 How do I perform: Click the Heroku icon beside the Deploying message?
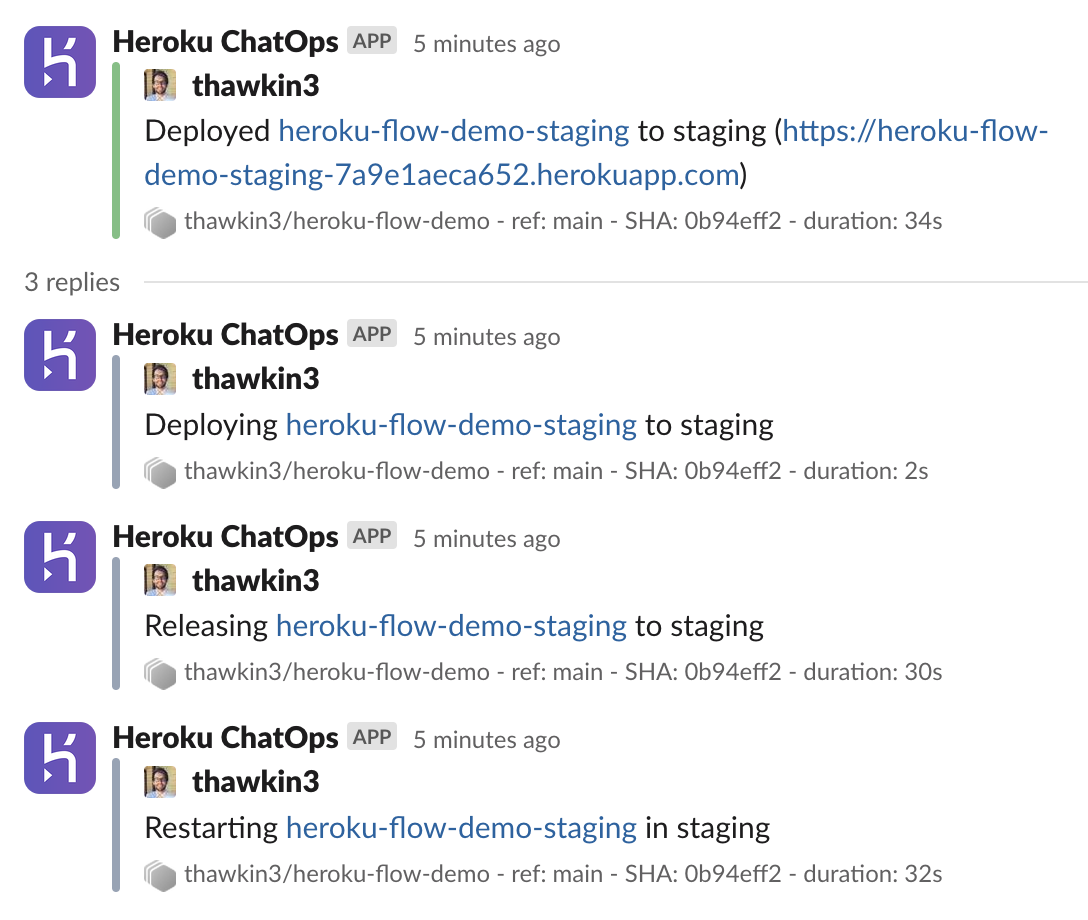coord(58,355)
